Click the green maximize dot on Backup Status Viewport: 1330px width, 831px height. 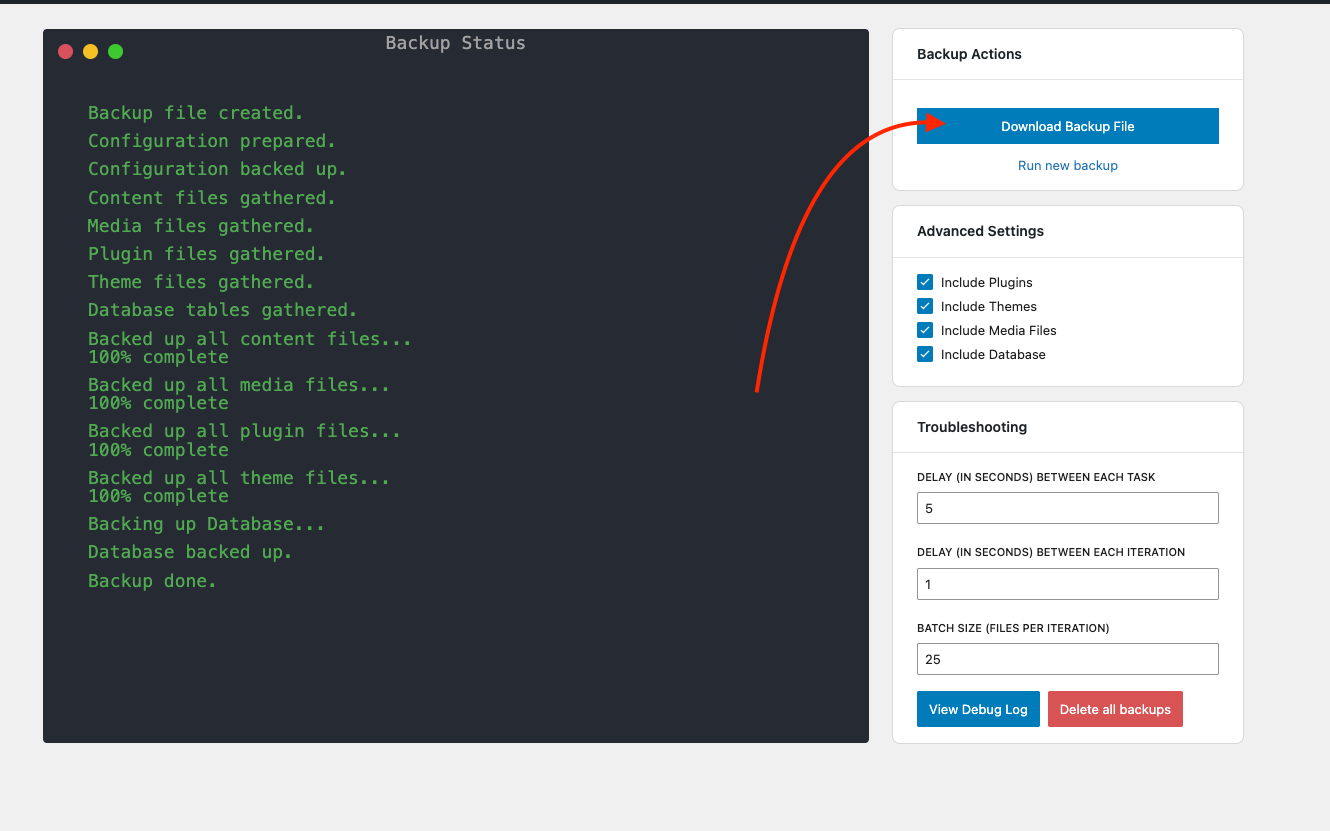pos(116,51)
